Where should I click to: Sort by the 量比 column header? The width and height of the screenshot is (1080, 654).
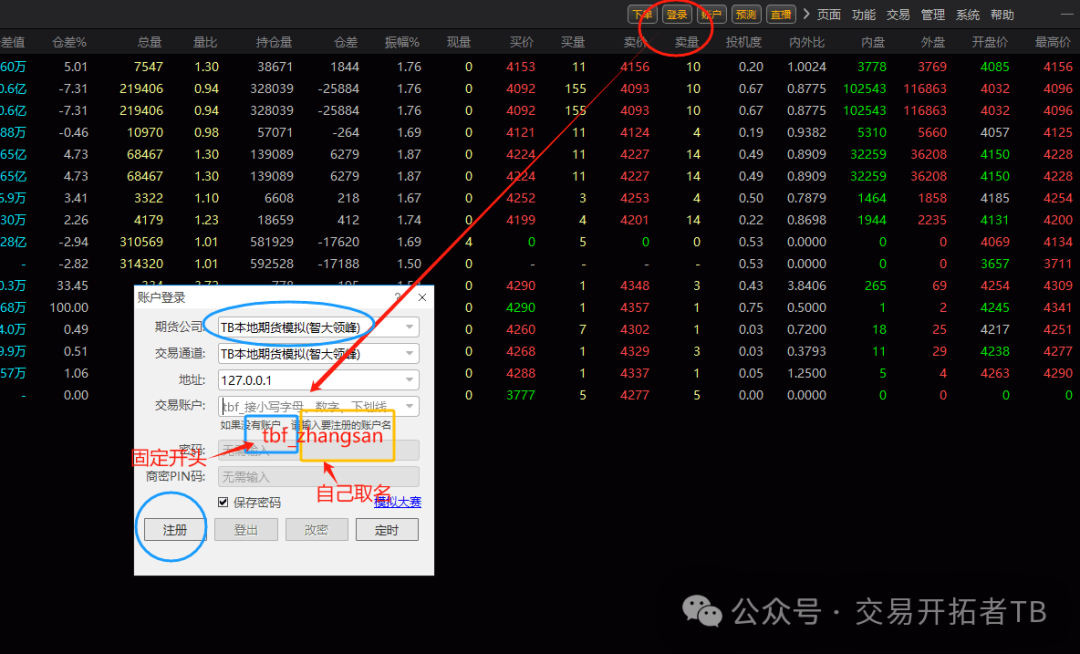(x=205, y=42)
